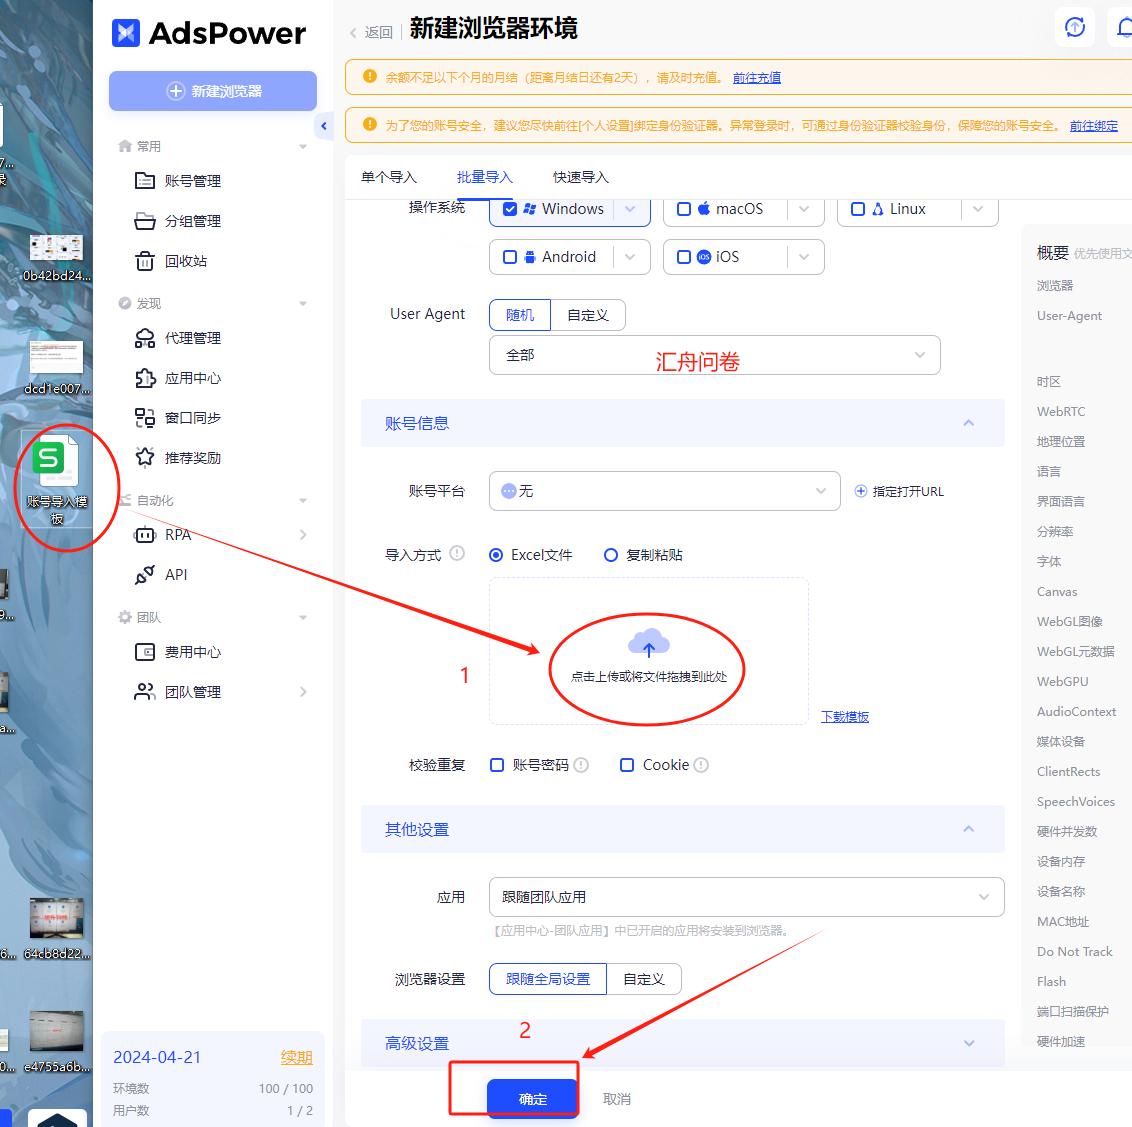Collapse the 账号信息 section
Image resolution: width=1132 pixels, height=1127 pixels.
click(969, 423)
